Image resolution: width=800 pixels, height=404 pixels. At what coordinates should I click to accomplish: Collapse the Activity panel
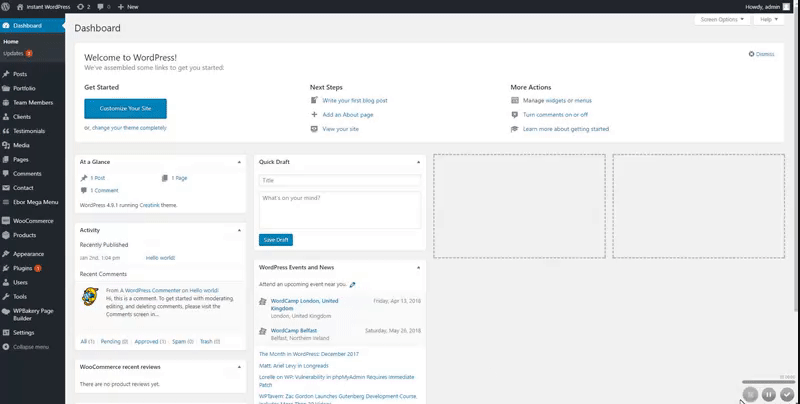(239, 231)
